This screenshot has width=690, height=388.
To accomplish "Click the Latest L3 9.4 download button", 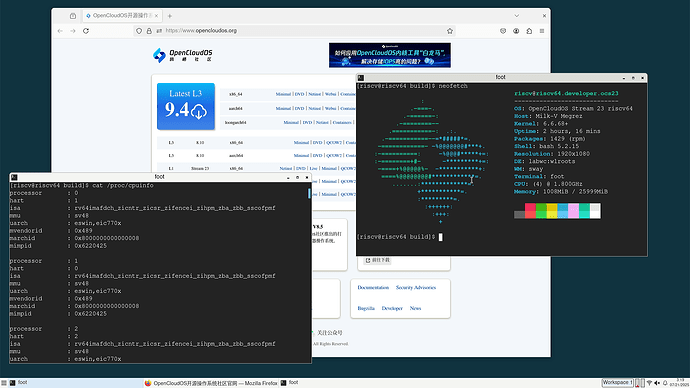I will tap(186, 106).
